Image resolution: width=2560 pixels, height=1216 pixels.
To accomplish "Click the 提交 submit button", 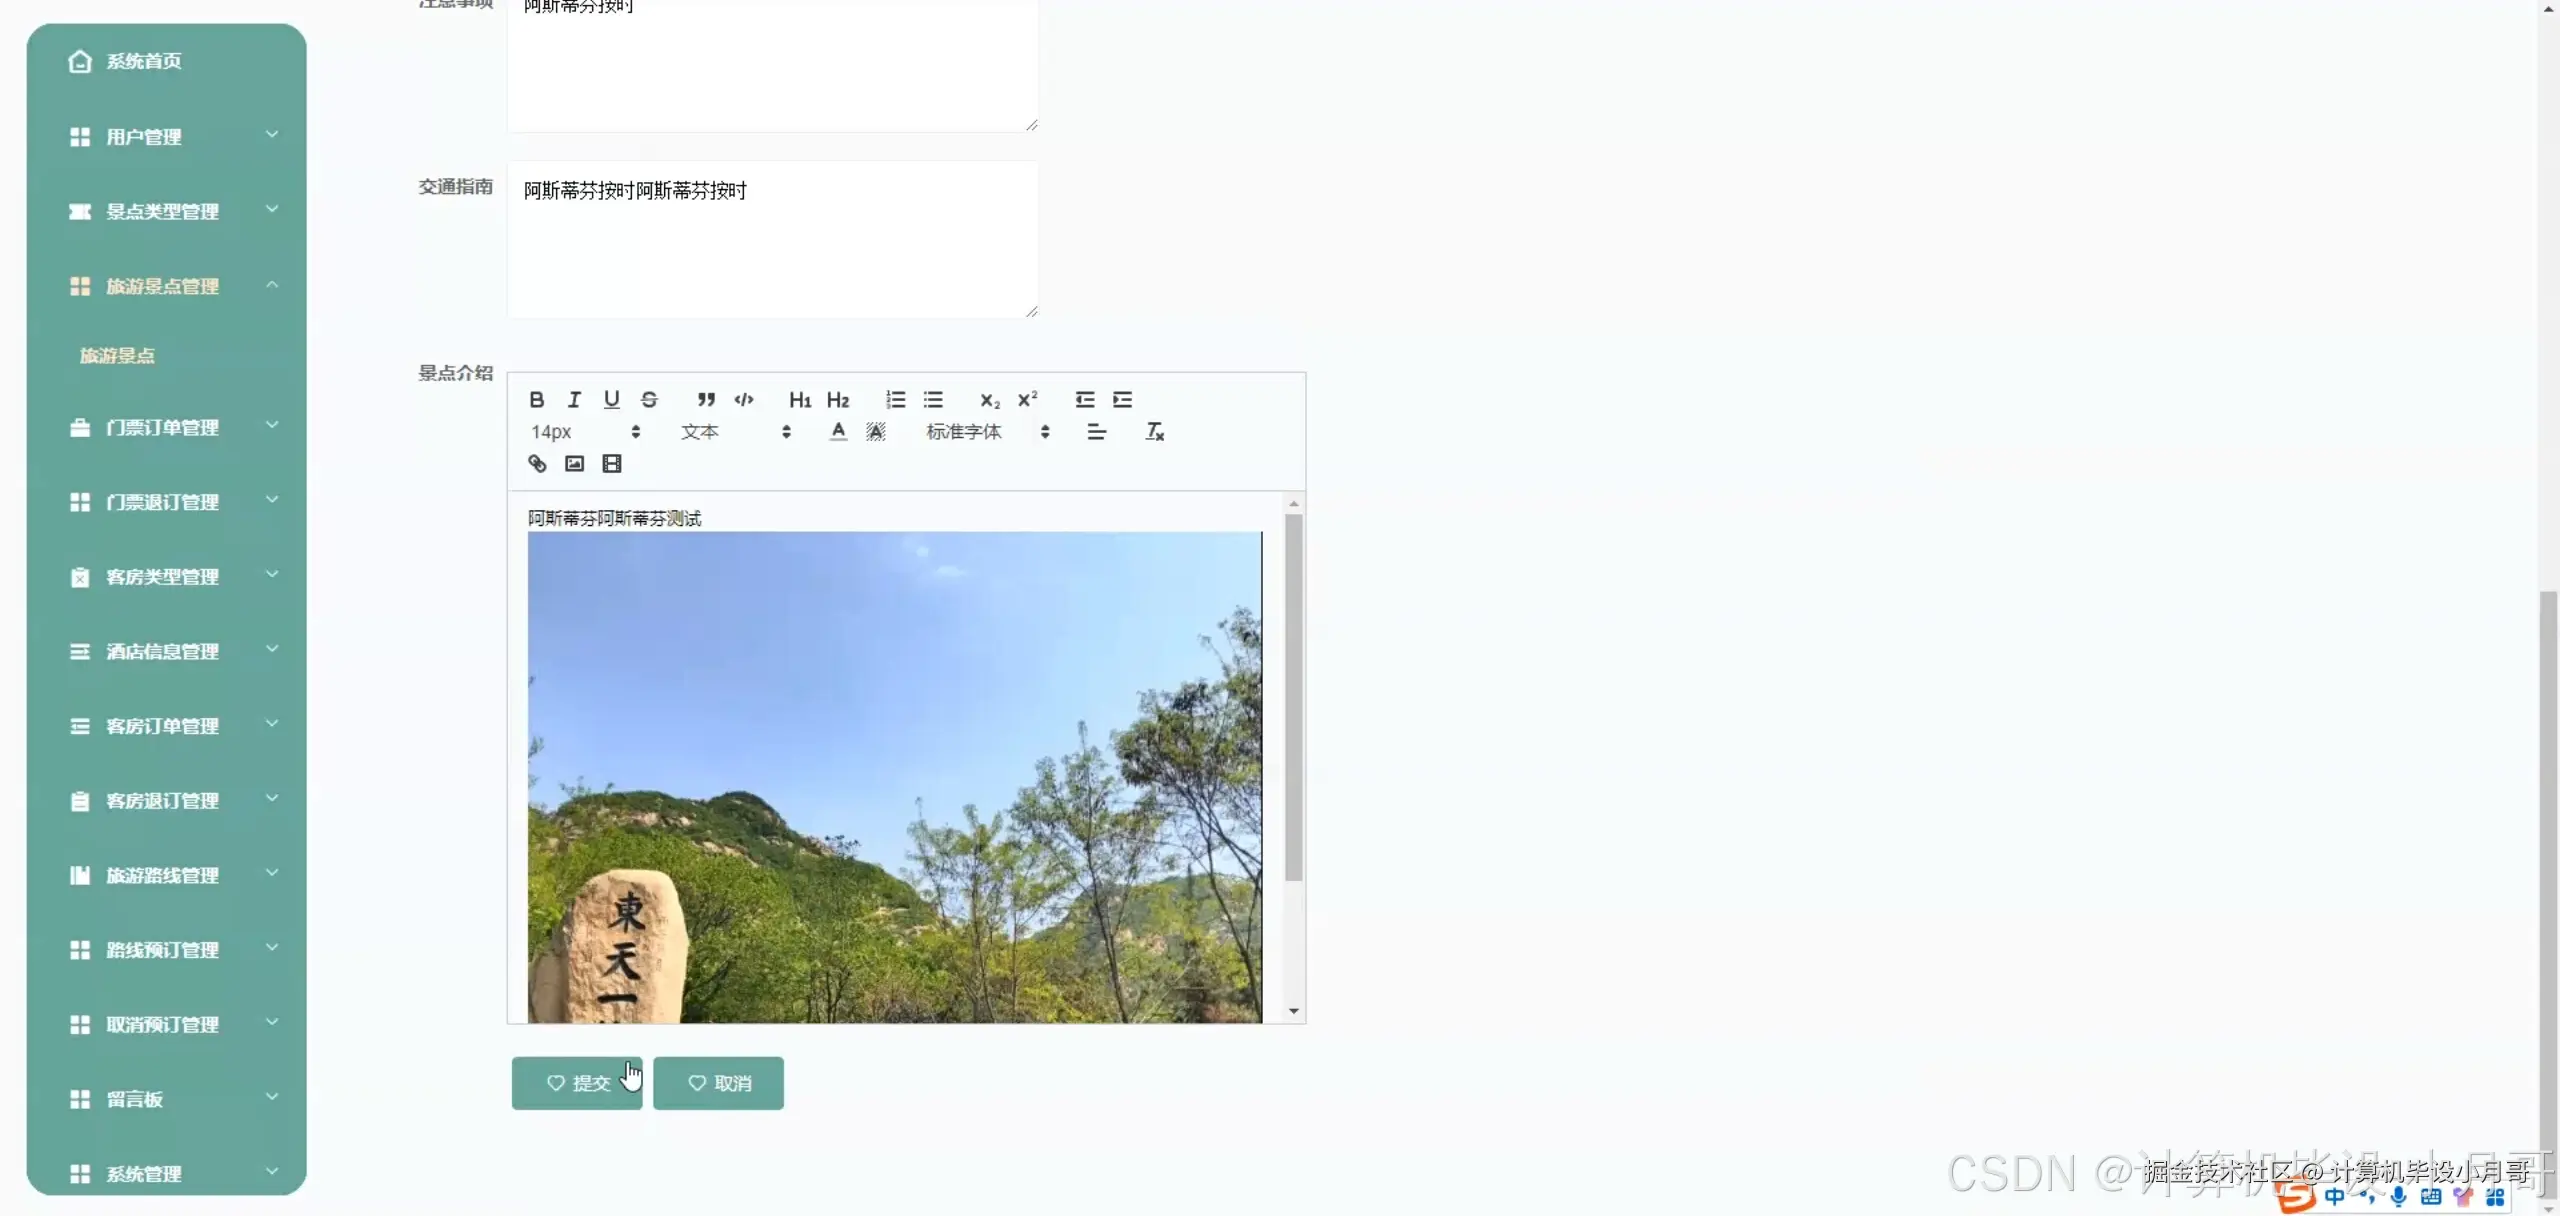I will tap(577, 1083).
